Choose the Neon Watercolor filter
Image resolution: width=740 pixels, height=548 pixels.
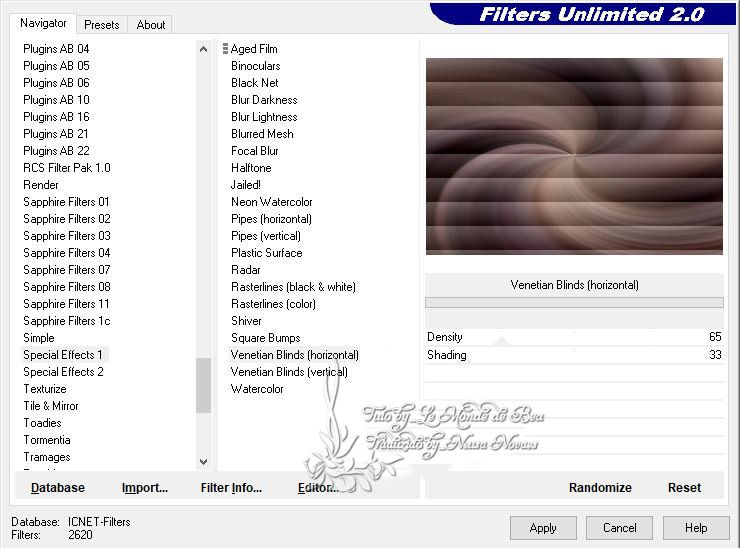tap(271, 202)
